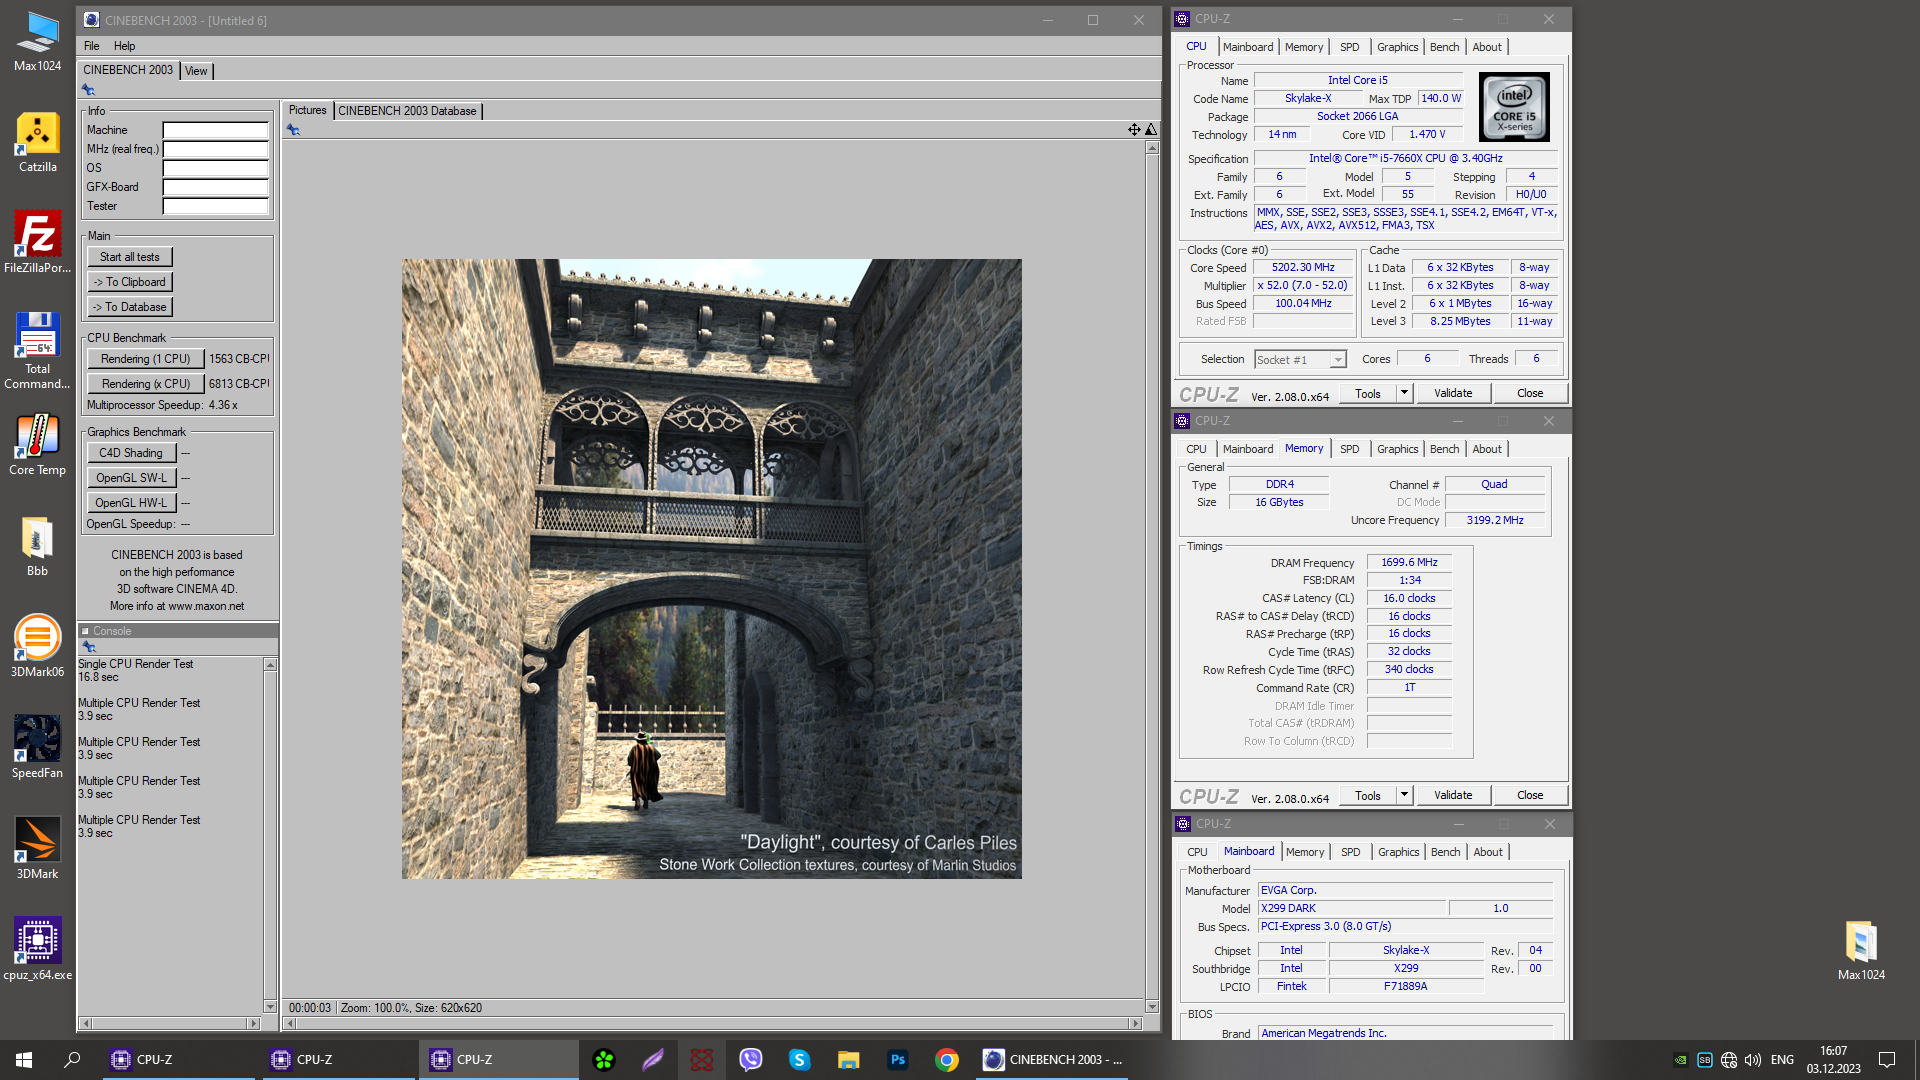The image size is (1920, 1080).
Task: Open Photoshop from the taskbar
Action: (897, 1060)
